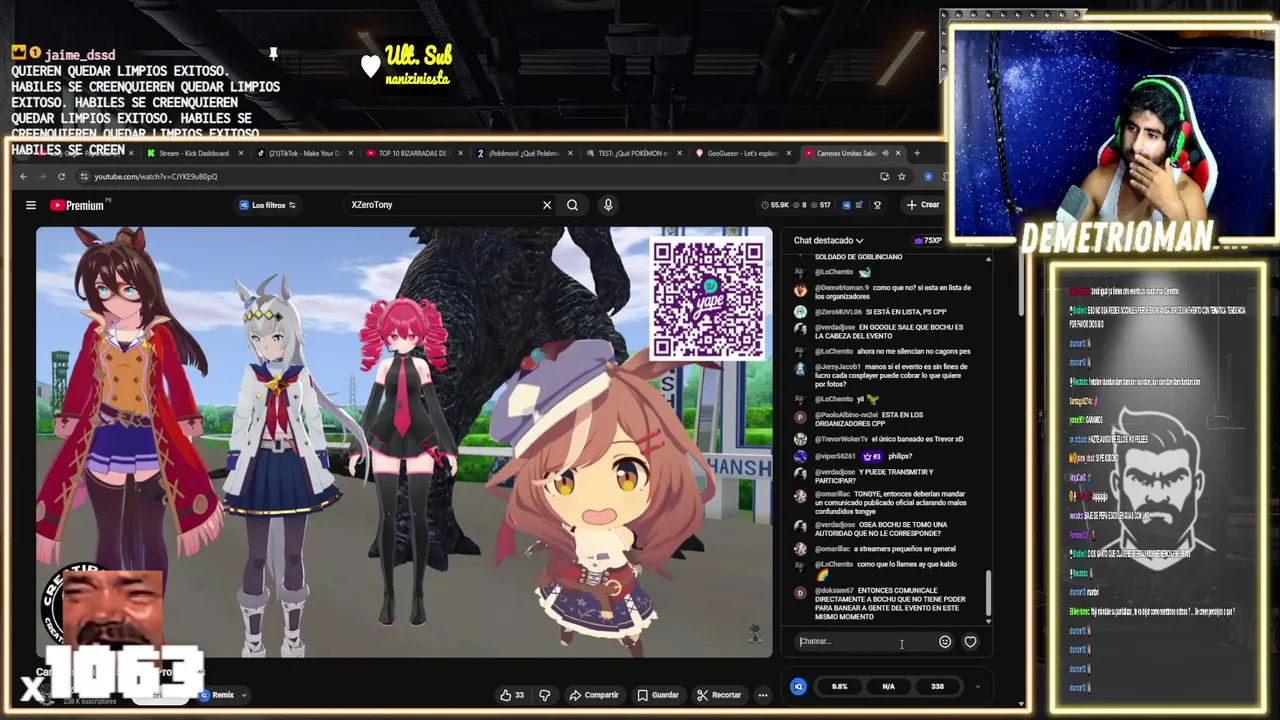Image resolution: width=1280 pixels, height=720 pixels.
Task: Start voice search with microphone icon
Action: coord(608,205)
